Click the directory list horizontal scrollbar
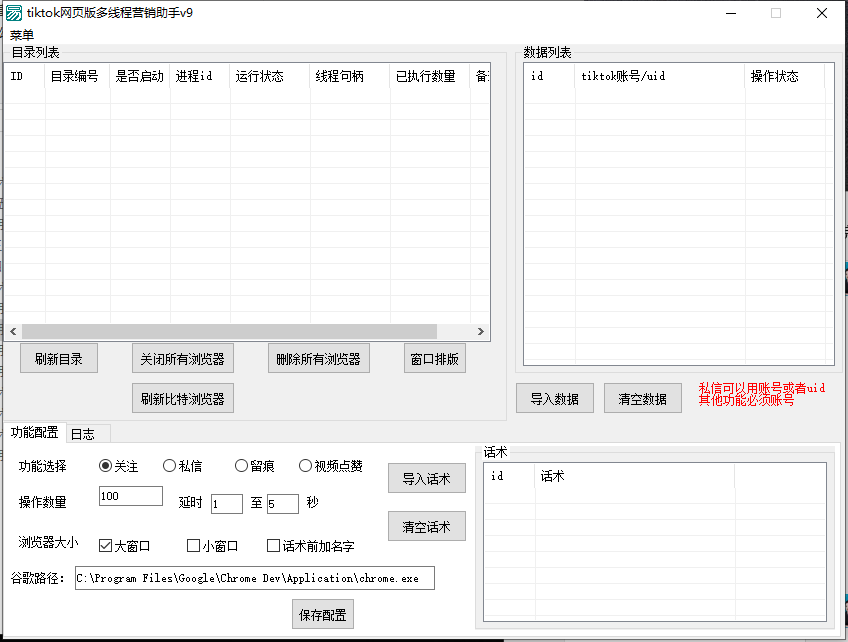The image size is (848, 642). click(229, 331)
